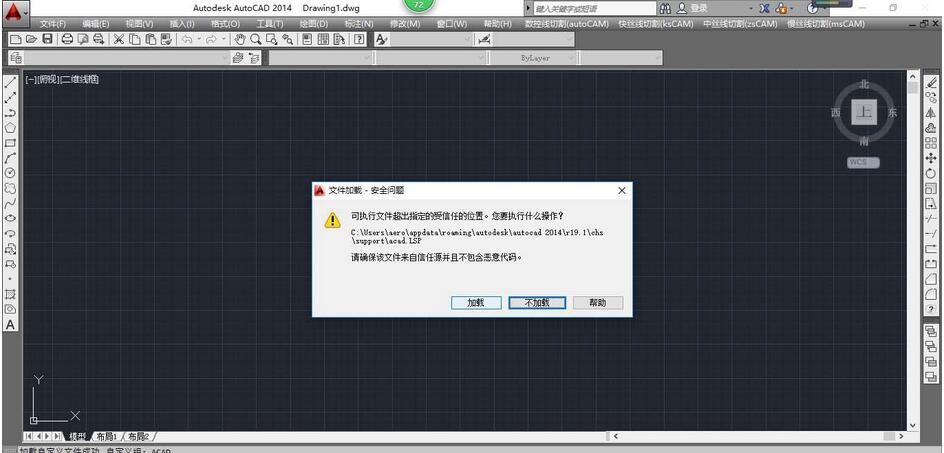The width and height of the screenshot is (944, 453).
Task: Open the 视图(V) menu
Action: (x=139, y=24)
